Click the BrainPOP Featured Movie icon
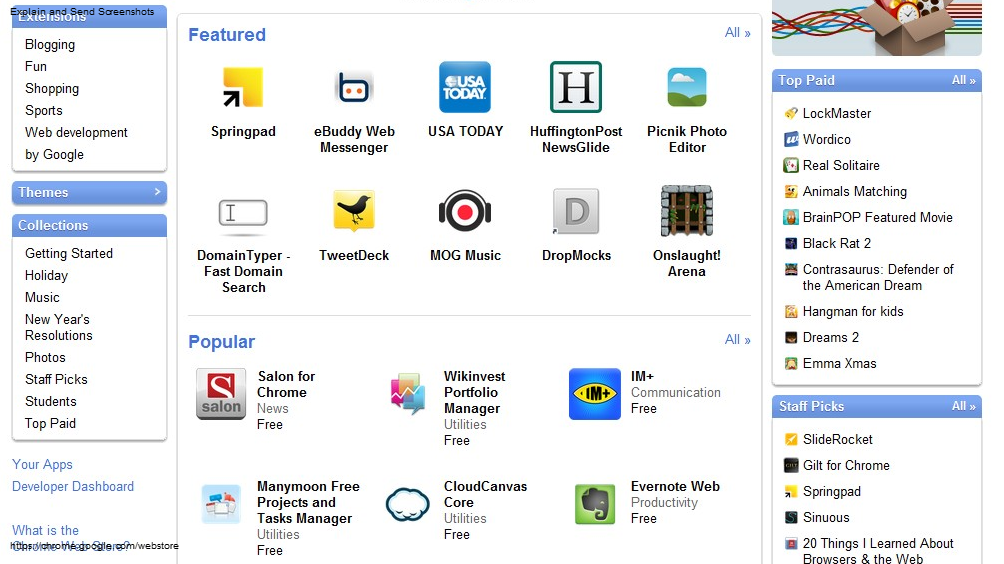Image resolution: width=1004 pixels, height=564 pixels. (x=791, y=218)
